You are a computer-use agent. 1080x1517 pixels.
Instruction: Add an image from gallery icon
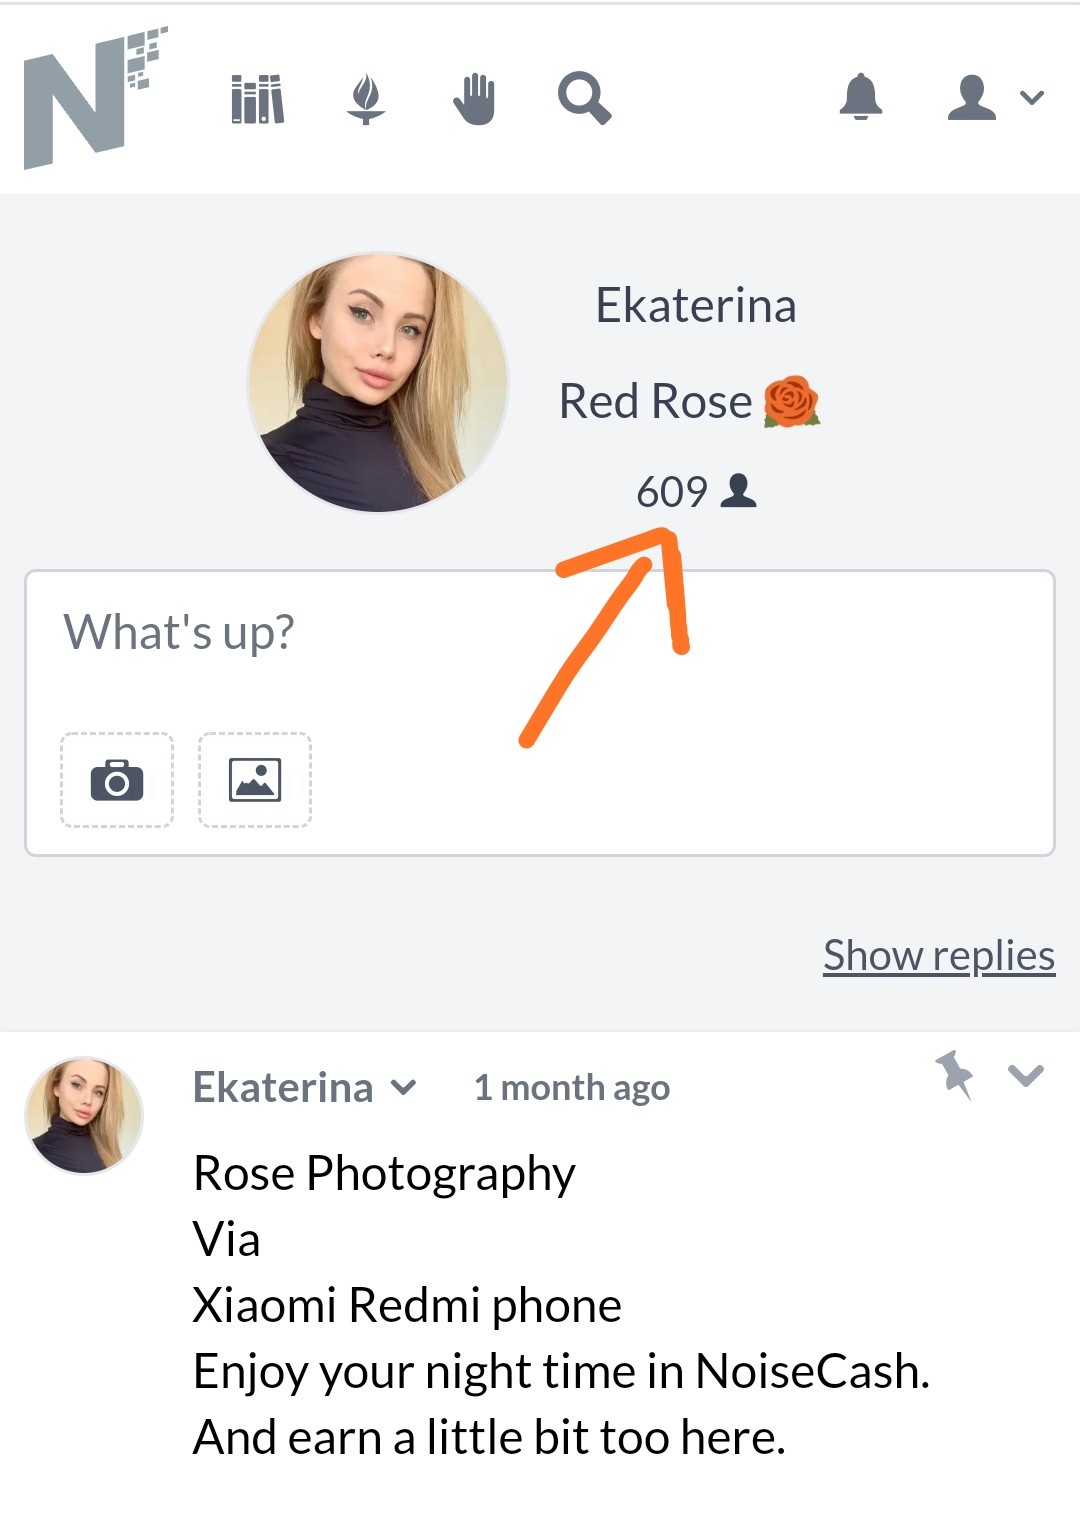pos(255,780)
